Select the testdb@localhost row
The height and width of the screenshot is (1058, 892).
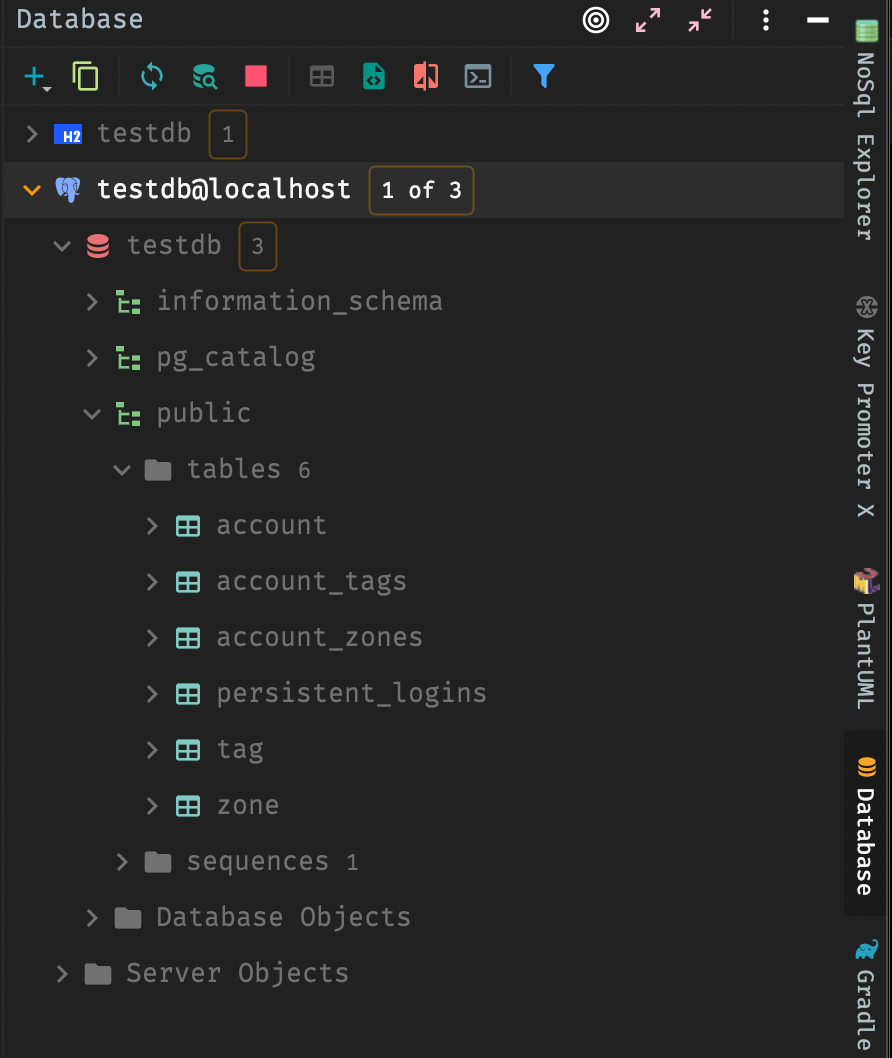[x=424, y=190]
